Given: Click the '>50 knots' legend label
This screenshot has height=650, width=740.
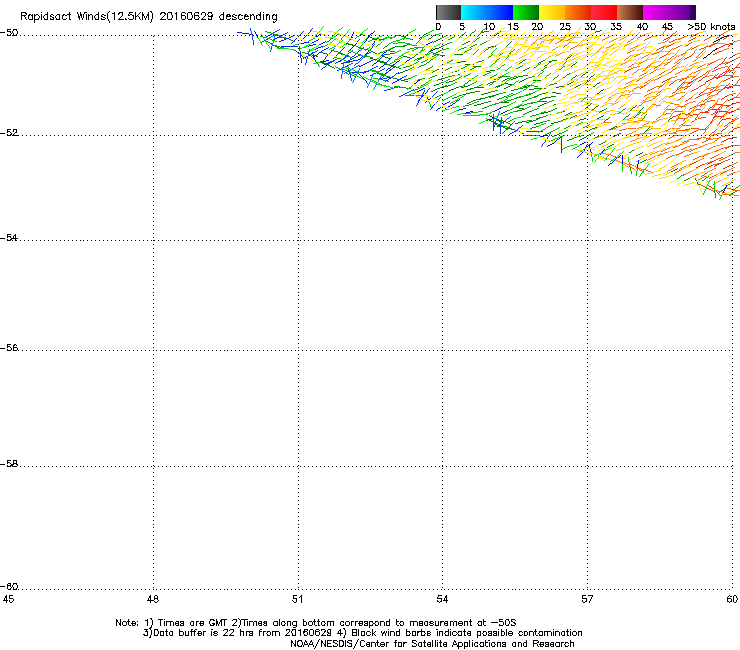Looking at the screenshot, I should [x=711, y=27].
